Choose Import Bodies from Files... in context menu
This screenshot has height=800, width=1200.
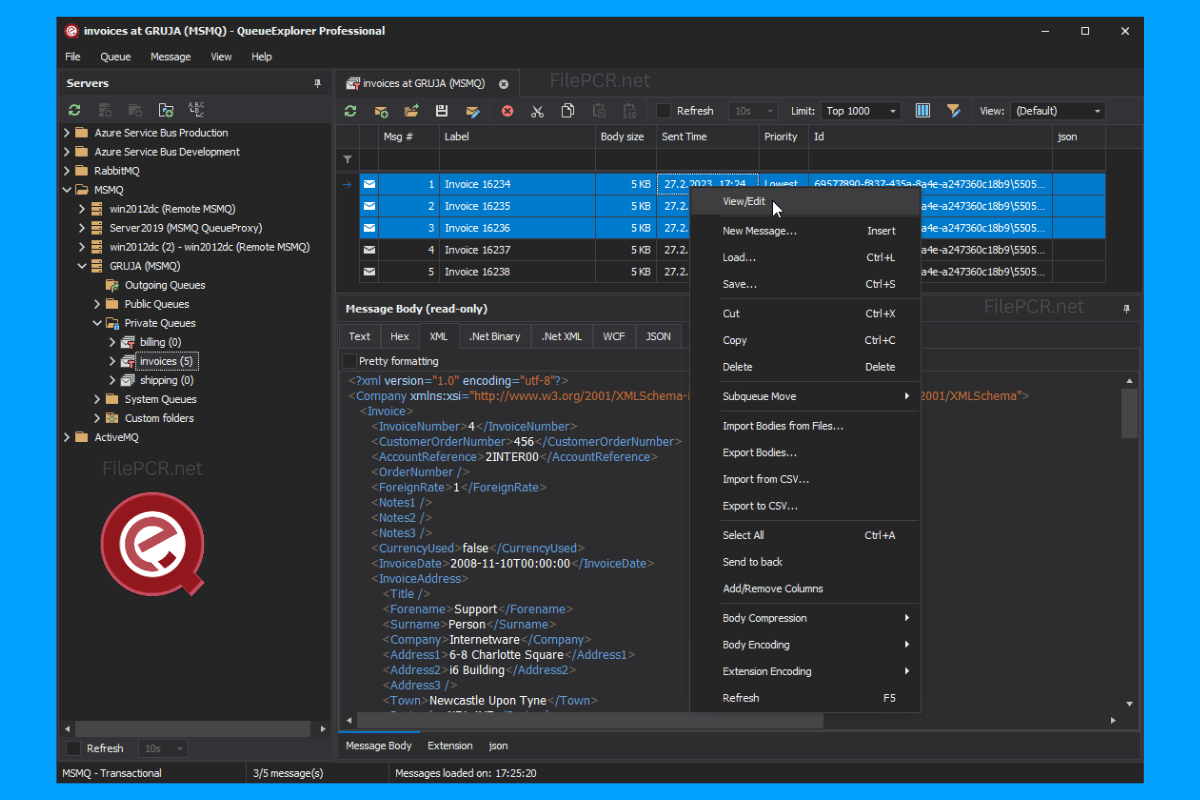point(805,426)
